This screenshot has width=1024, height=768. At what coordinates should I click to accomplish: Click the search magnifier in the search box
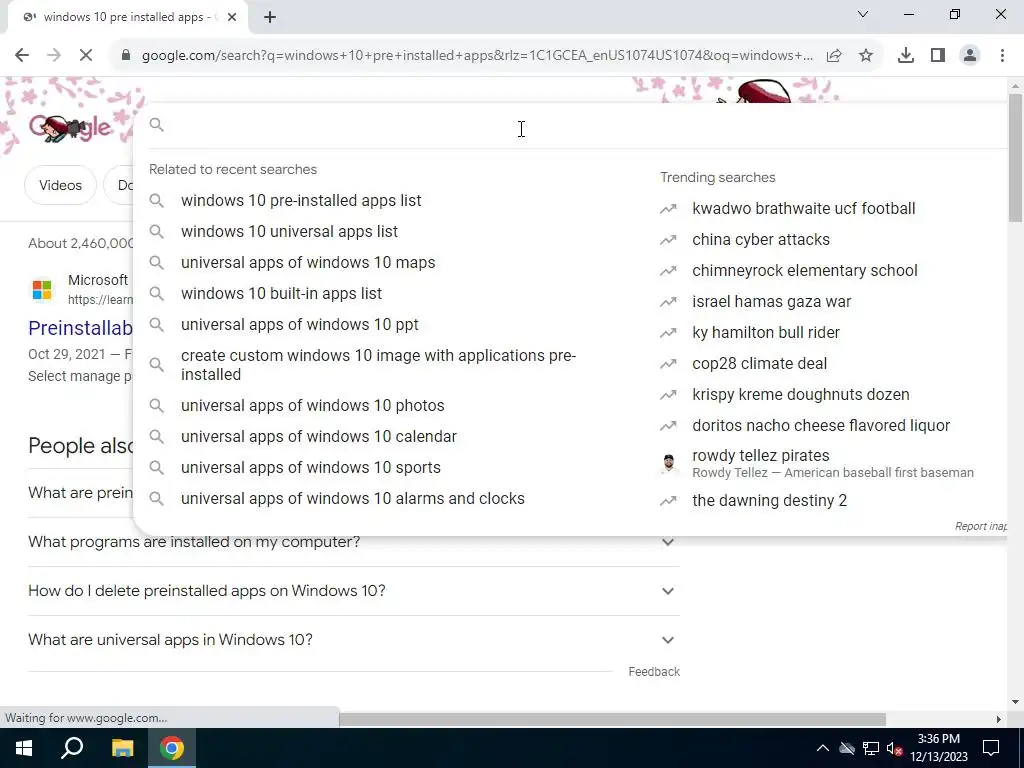point(157,124)
